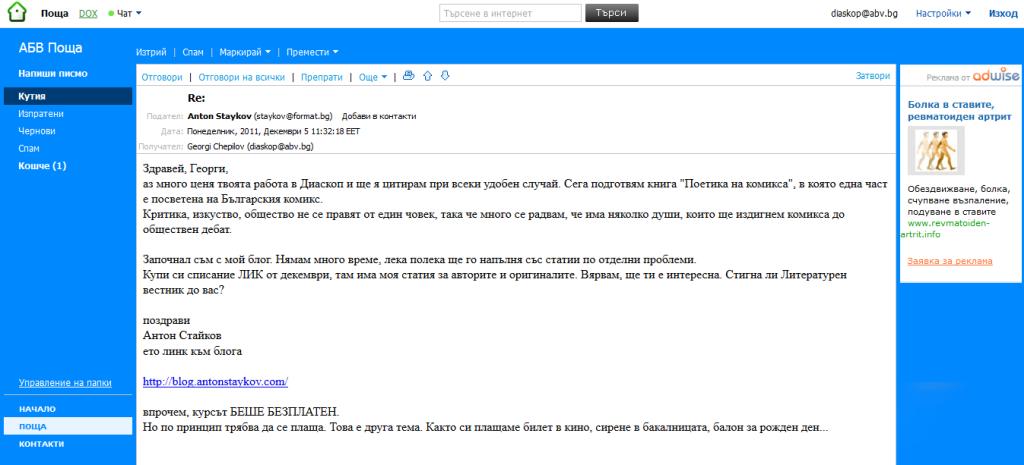Reply with the Отговори link
Viewport: 1024px width, 465px height.
[162, 77]
